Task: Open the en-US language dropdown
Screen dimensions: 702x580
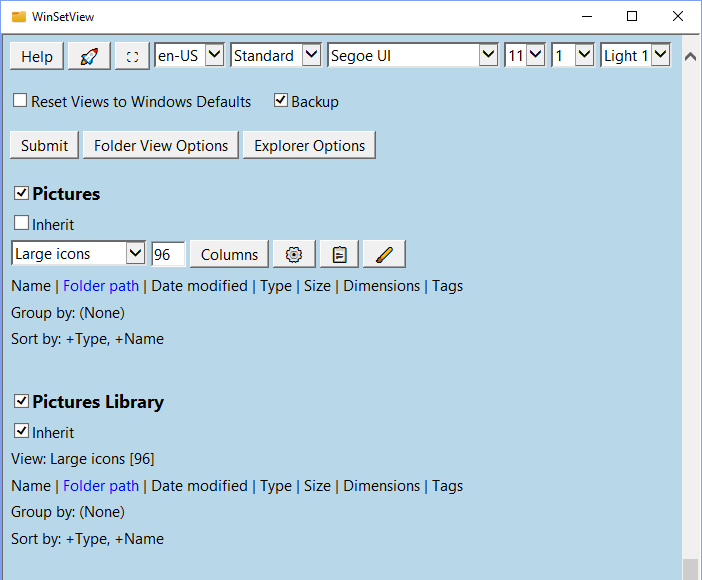Action: tap(189, 56)
